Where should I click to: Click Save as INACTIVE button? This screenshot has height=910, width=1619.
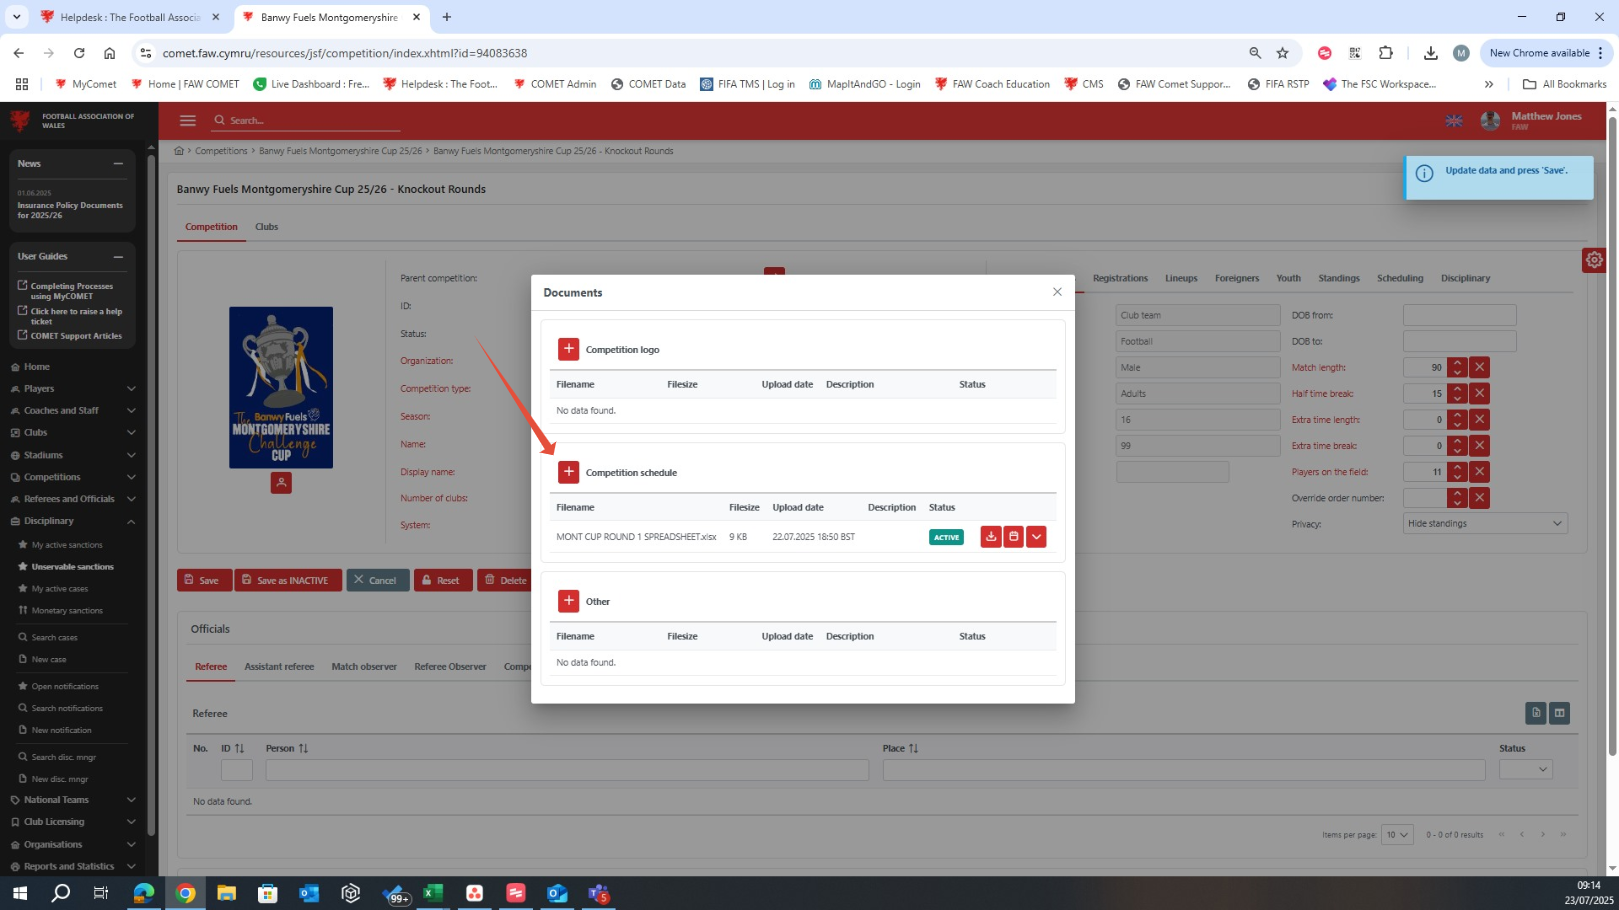[x=288, y=580]
